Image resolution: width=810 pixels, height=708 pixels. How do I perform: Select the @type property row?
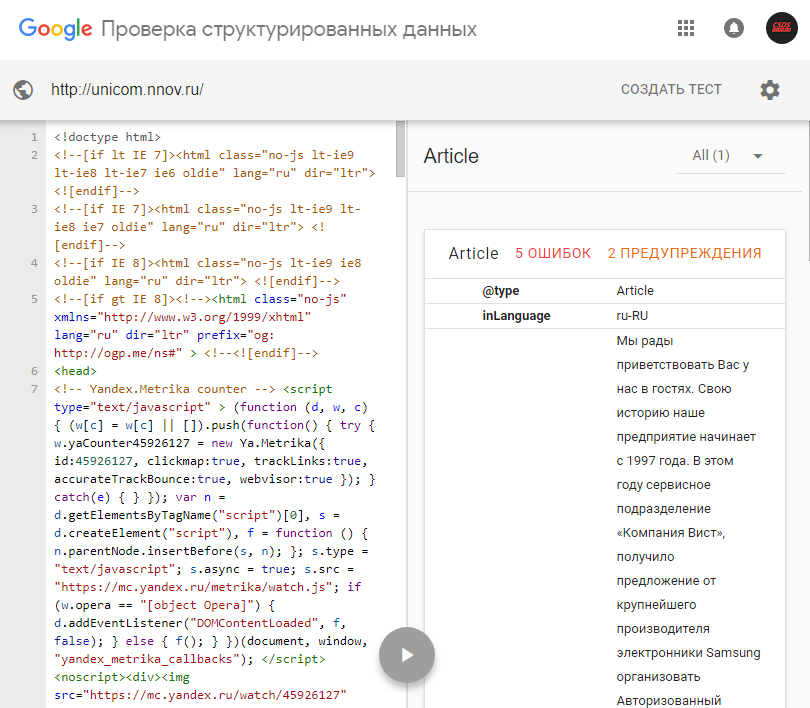(501, 291)
